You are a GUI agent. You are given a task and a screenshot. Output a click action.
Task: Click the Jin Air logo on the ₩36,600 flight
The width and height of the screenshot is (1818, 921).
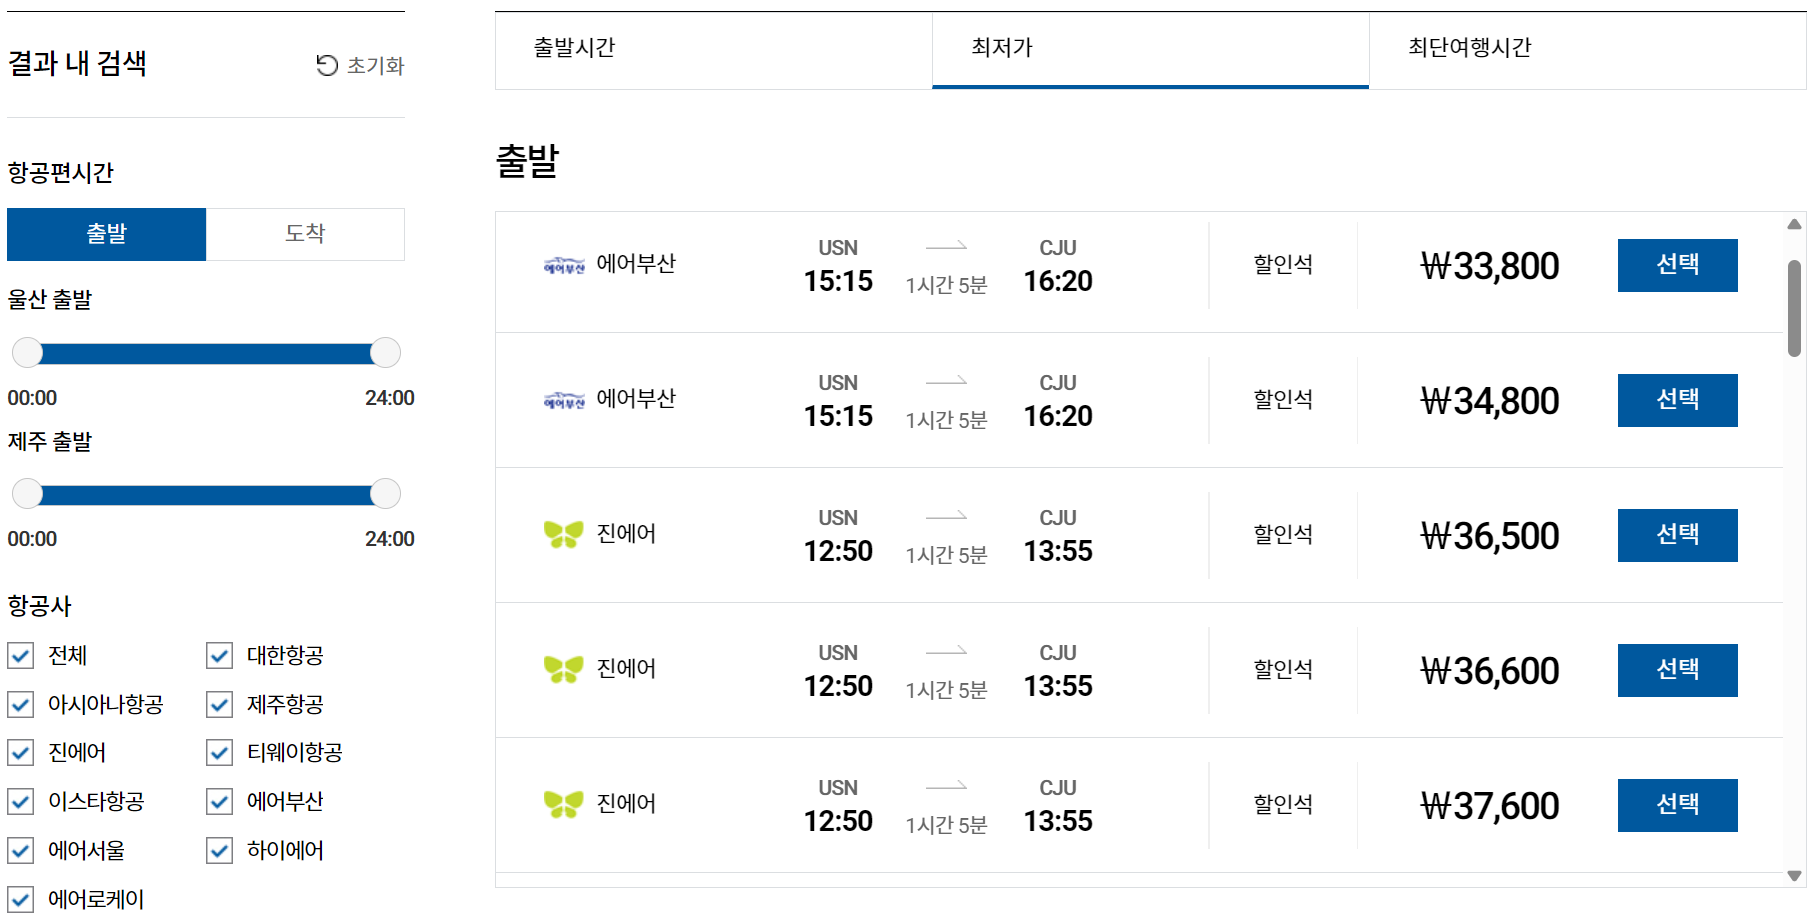coord(565,668)
